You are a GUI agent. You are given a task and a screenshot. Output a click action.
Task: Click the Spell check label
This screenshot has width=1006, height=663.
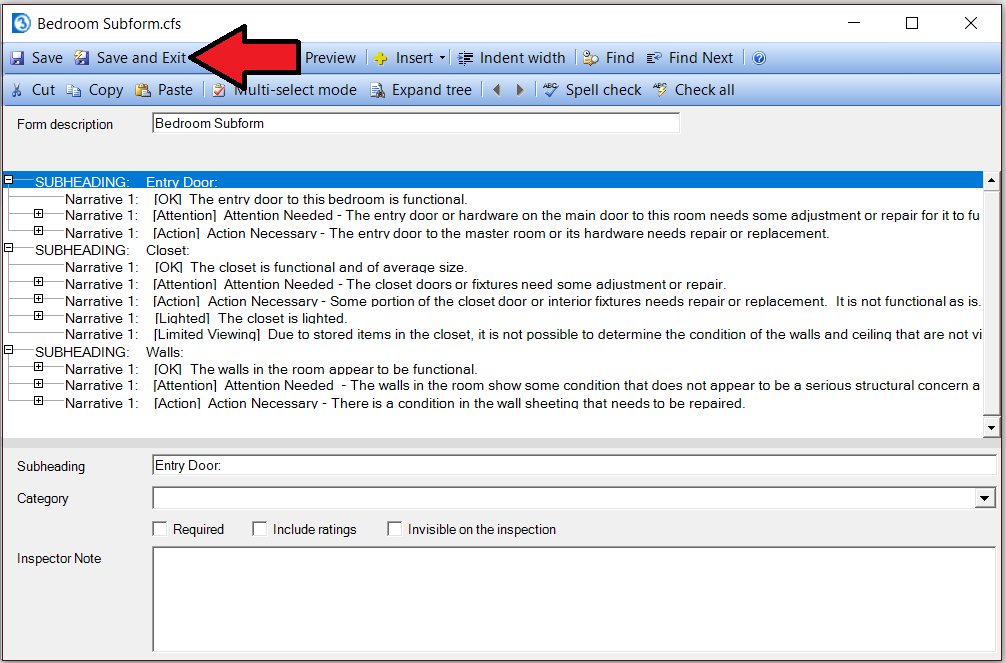(x=603, y=90)
